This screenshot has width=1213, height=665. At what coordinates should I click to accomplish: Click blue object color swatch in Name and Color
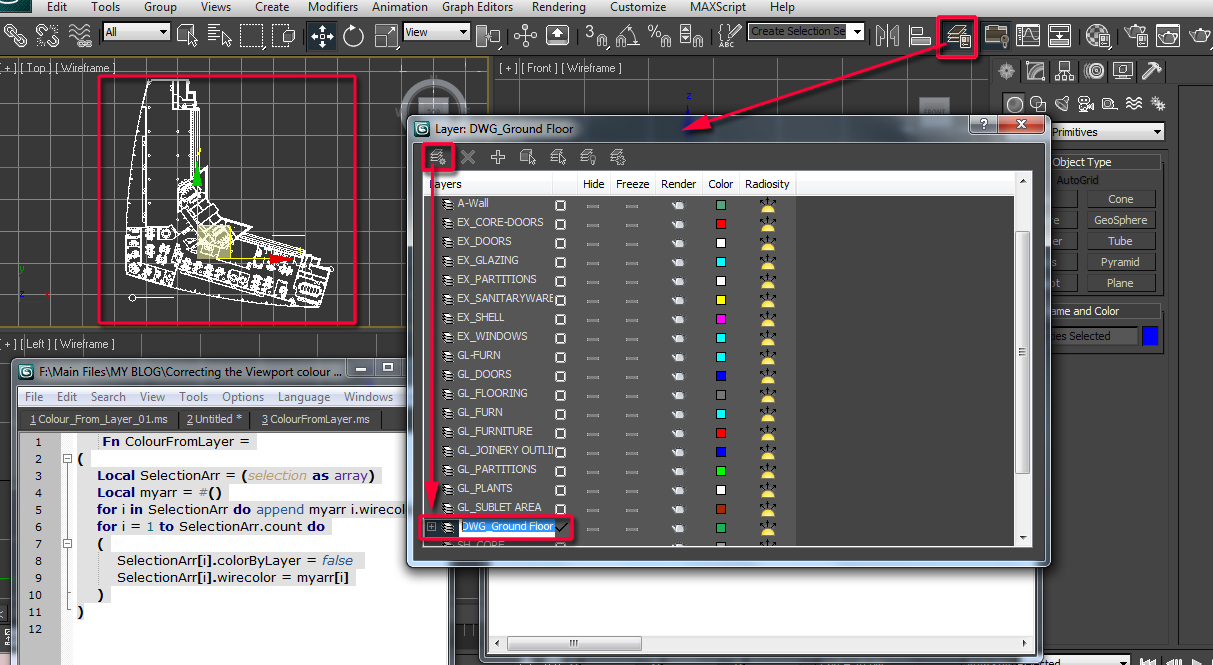[x=1150, y=337]
